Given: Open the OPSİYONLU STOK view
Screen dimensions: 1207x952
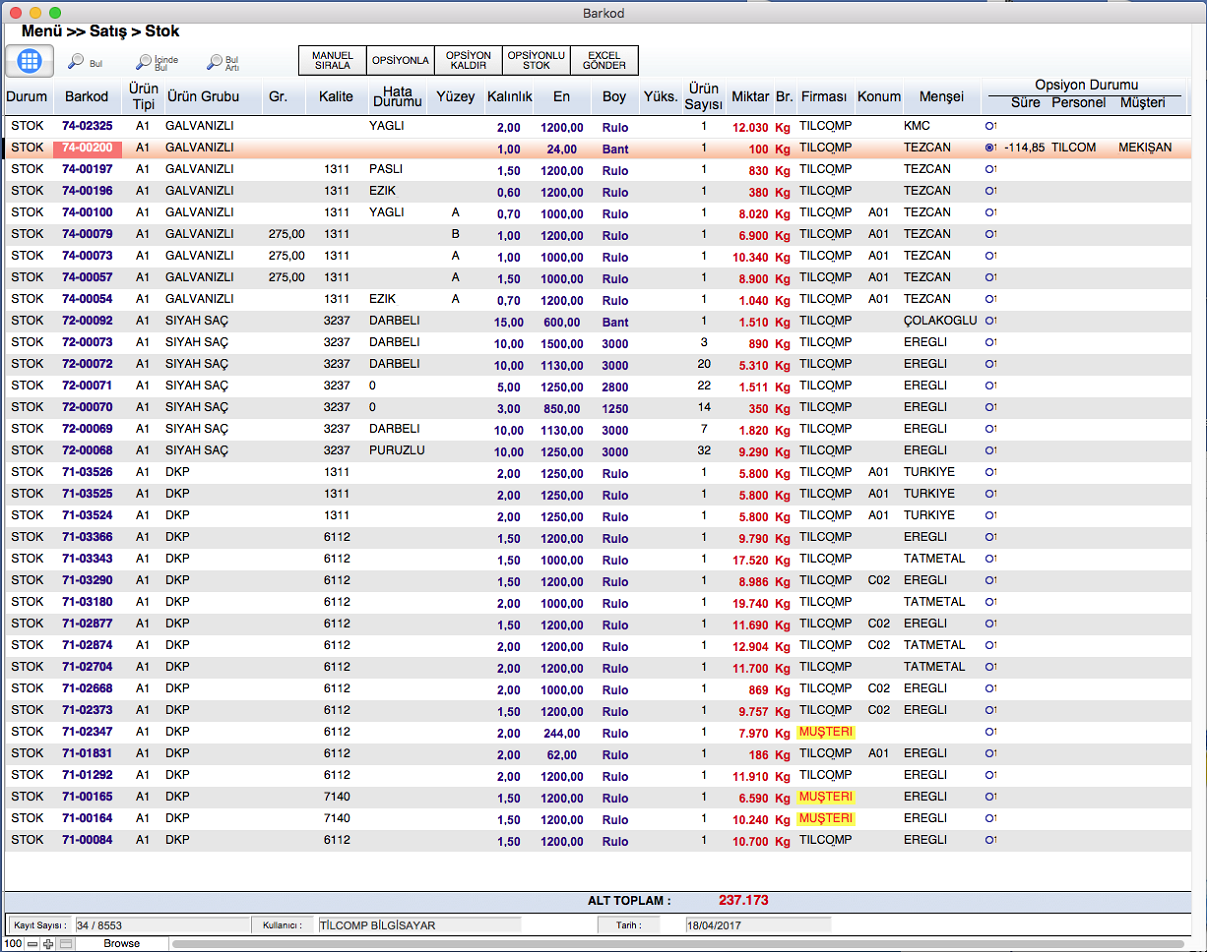Looking at the screenshot, I should tap(536, 61).
